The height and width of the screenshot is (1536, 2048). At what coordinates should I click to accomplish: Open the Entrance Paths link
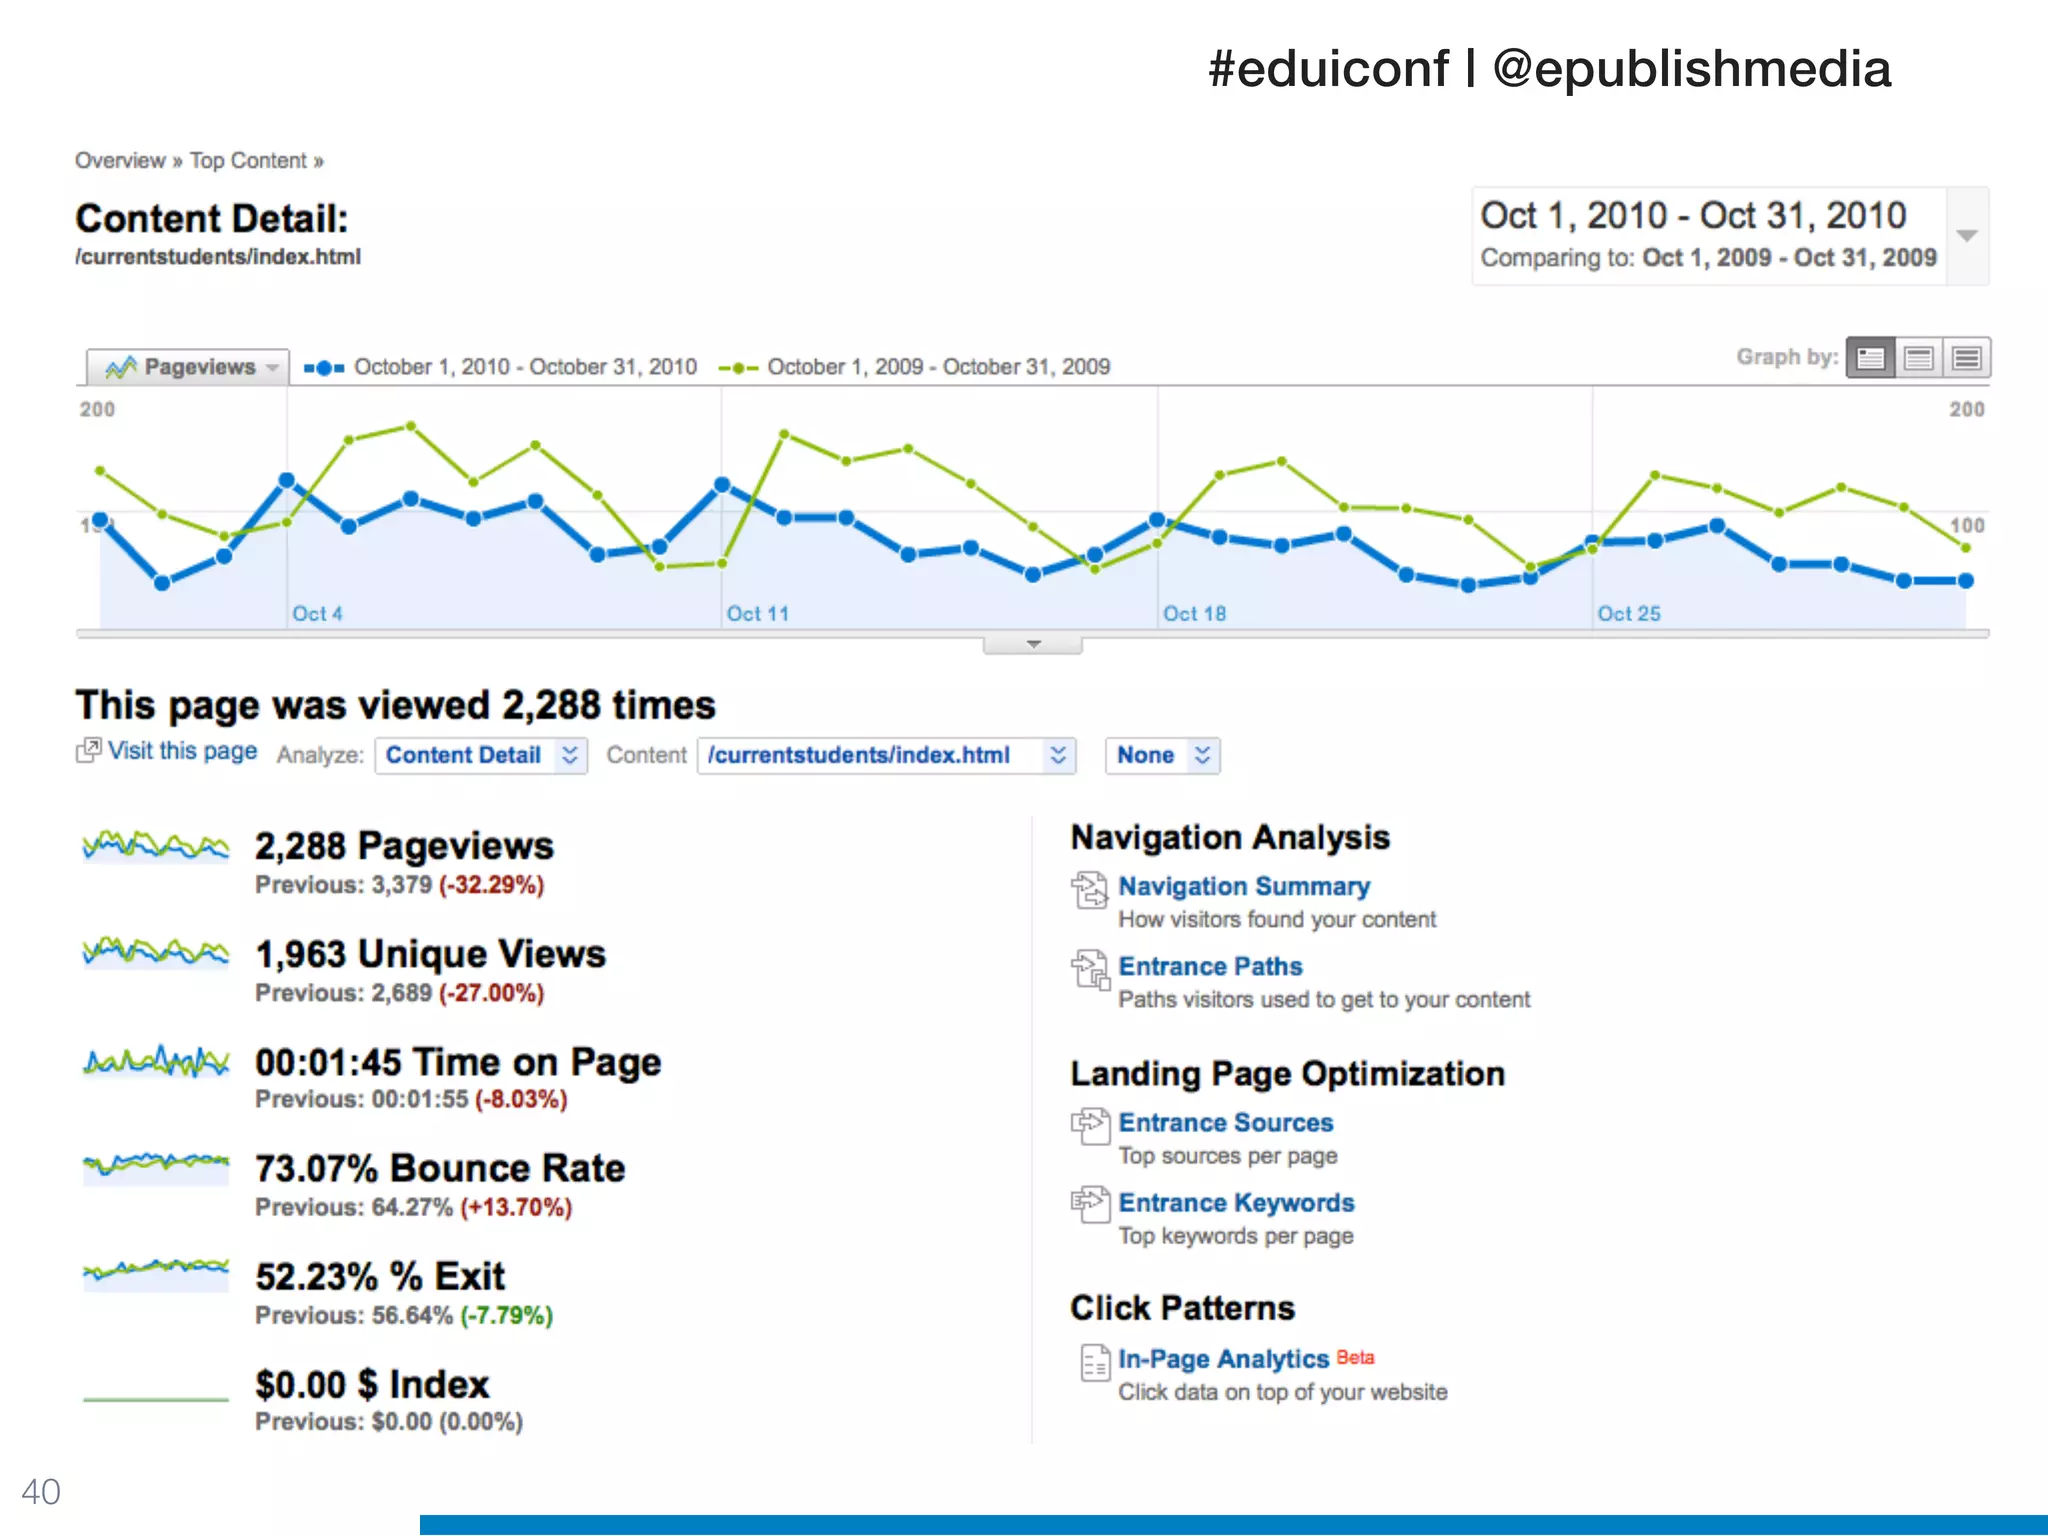1210,966
